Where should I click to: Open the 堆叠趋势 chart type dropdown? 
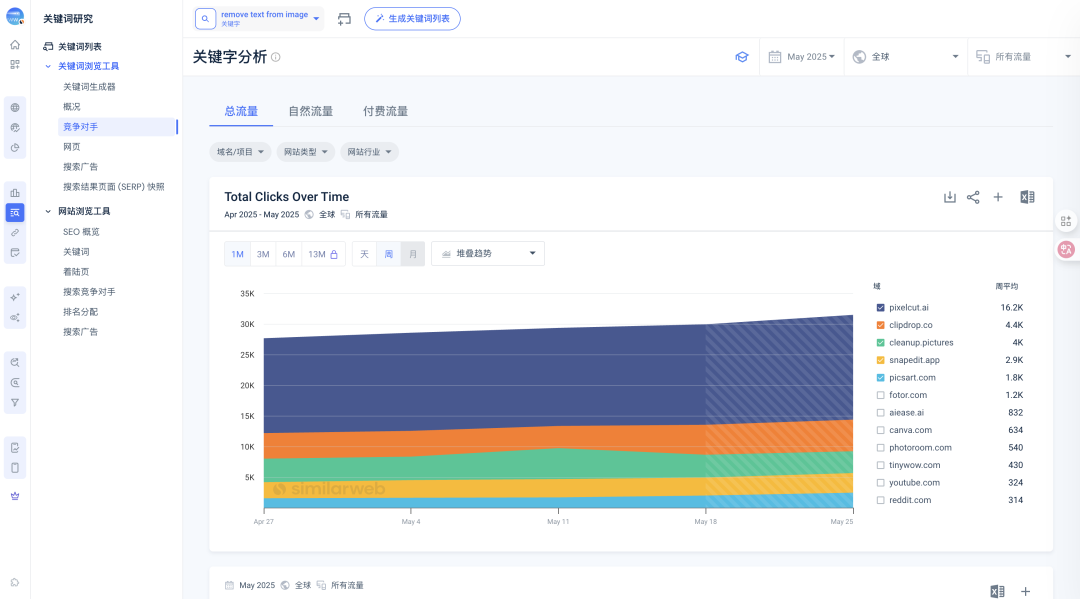tap(488, 253)
